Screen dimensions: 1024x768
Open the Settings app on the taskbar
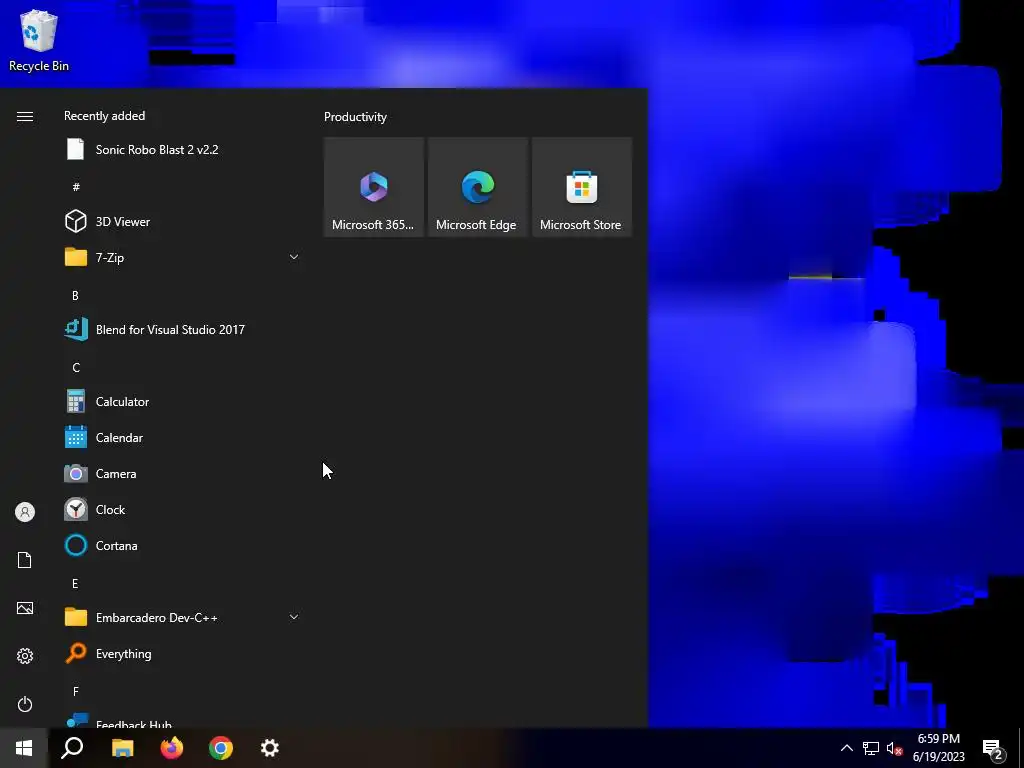coord(270,748)
